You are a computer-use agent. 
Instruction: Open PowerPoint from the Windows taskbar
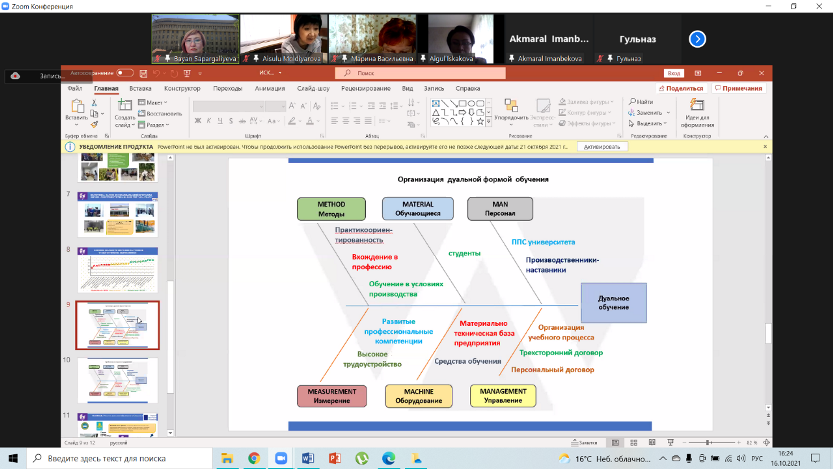tap(333, 456)
